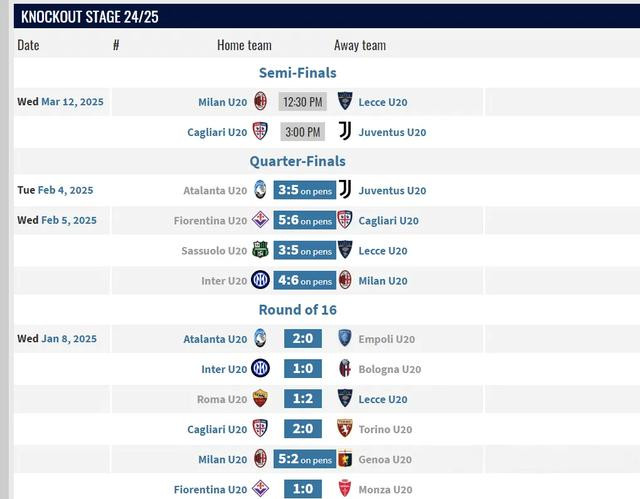Open Roma–Lecce 1:2 score

[303, 399]
